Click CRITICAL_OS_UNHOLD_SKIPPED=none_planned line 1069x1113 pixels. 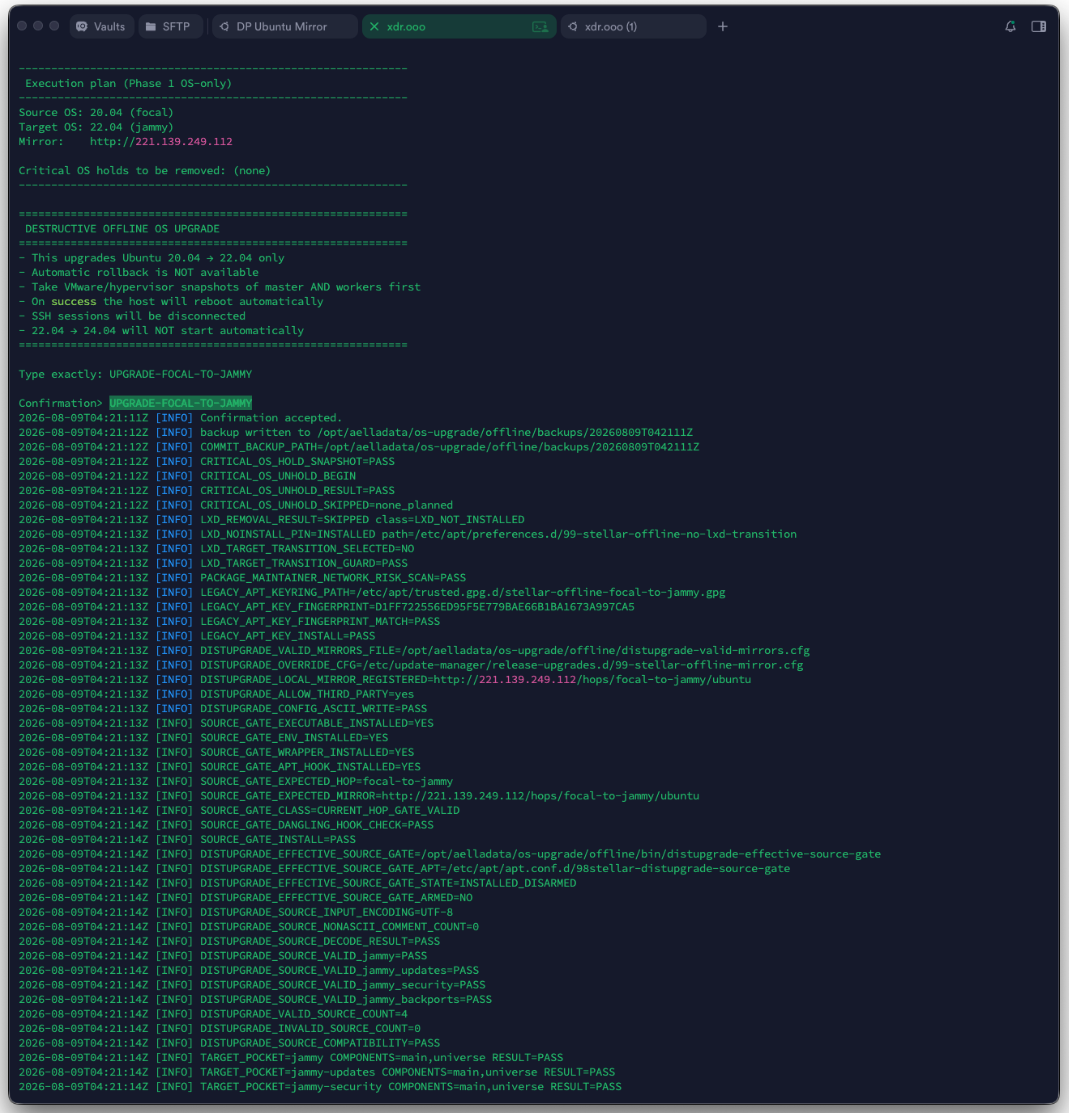click(x=236, y=505)
